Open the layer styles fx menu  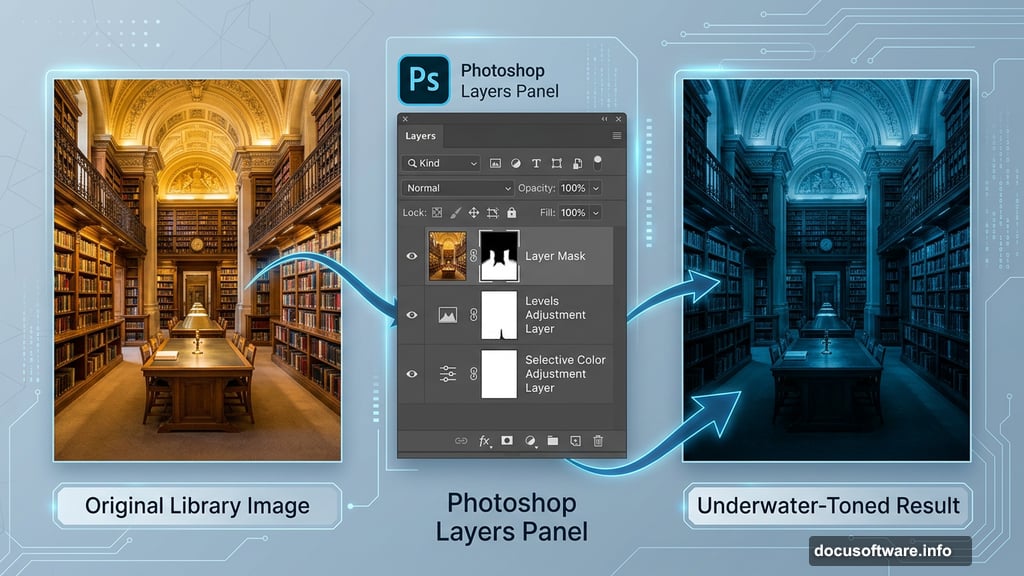click(x=484, y=441)
